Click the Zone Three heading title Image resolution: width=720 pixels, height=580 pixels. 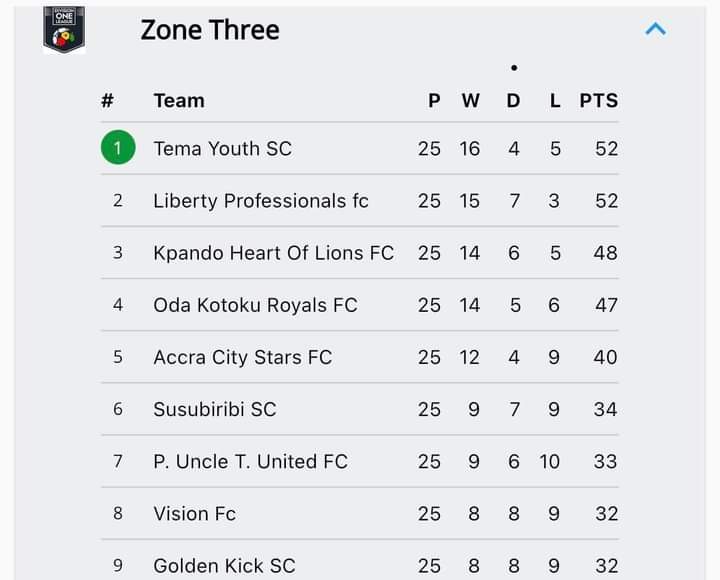pos(210,30)
